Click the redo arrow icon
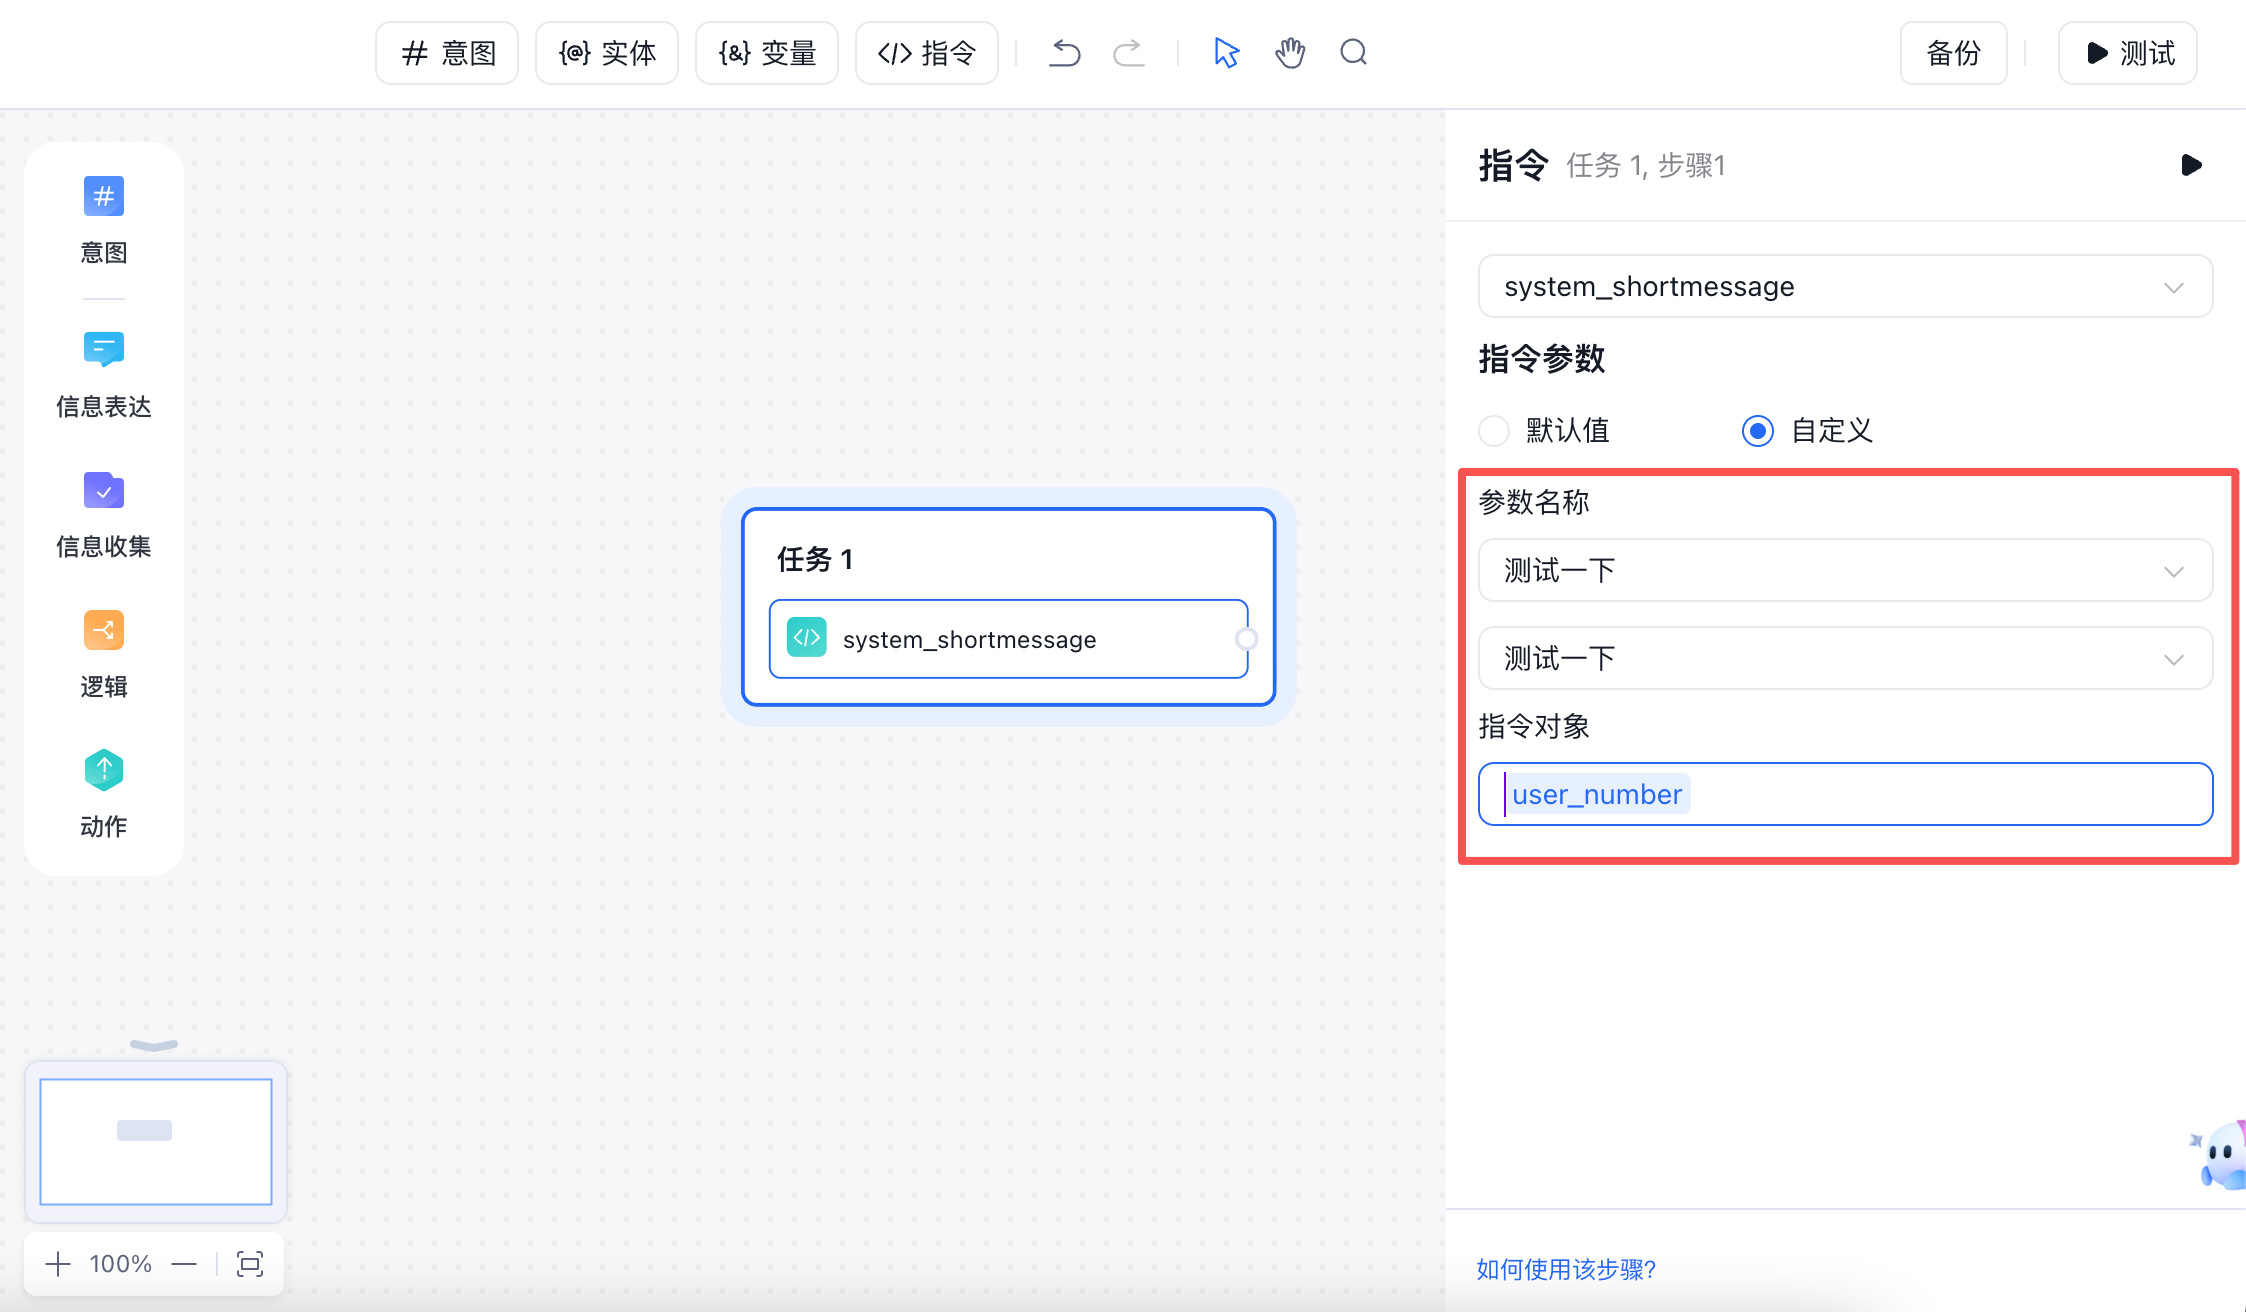Viewport: 2246px width, 1312px height. (1129, 53)
